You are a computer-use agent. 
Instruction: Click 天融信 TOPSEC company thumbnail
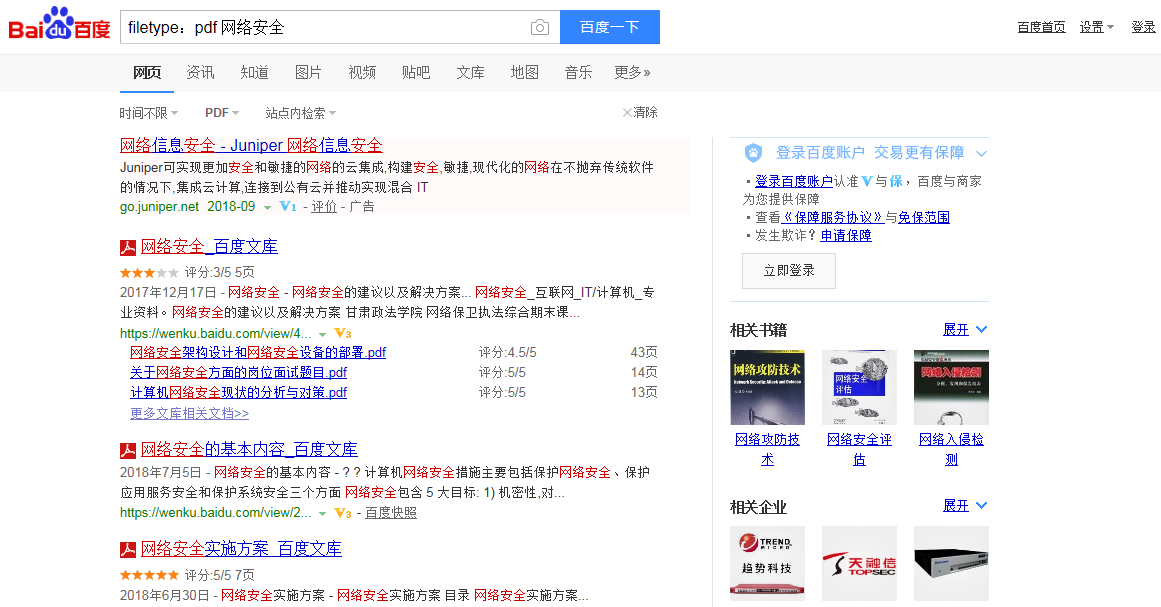859,563
